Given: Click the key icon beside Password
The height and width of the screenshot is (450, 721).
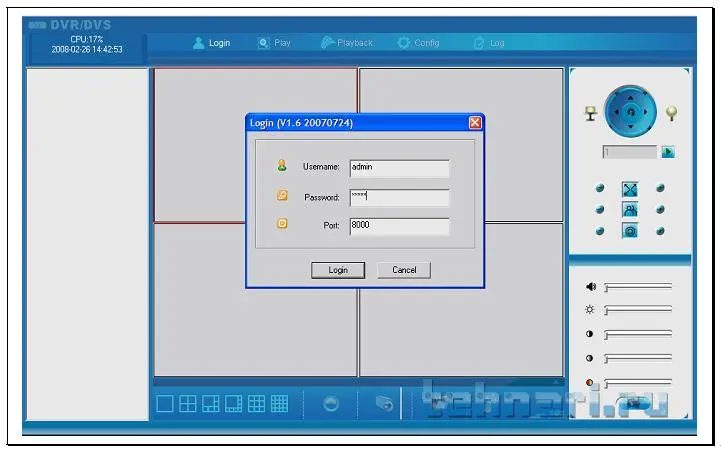Looking at the screenshot, I should (x=282, y=195).
